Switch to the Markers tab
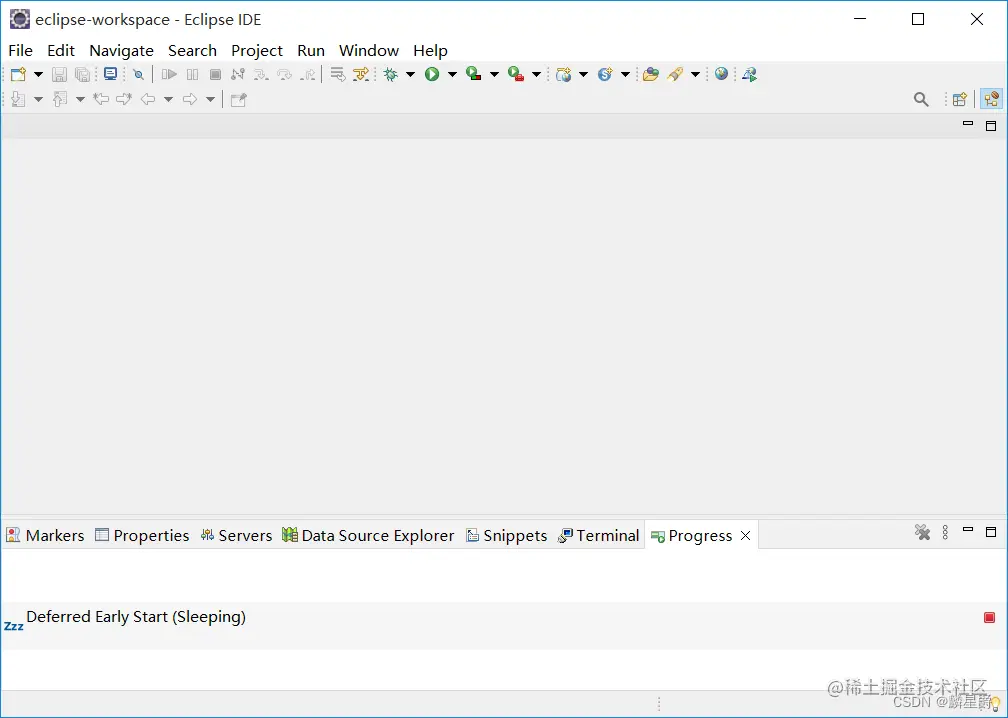Image resolution: width=1008 pixels, height=718 pixels. [46, 535]
